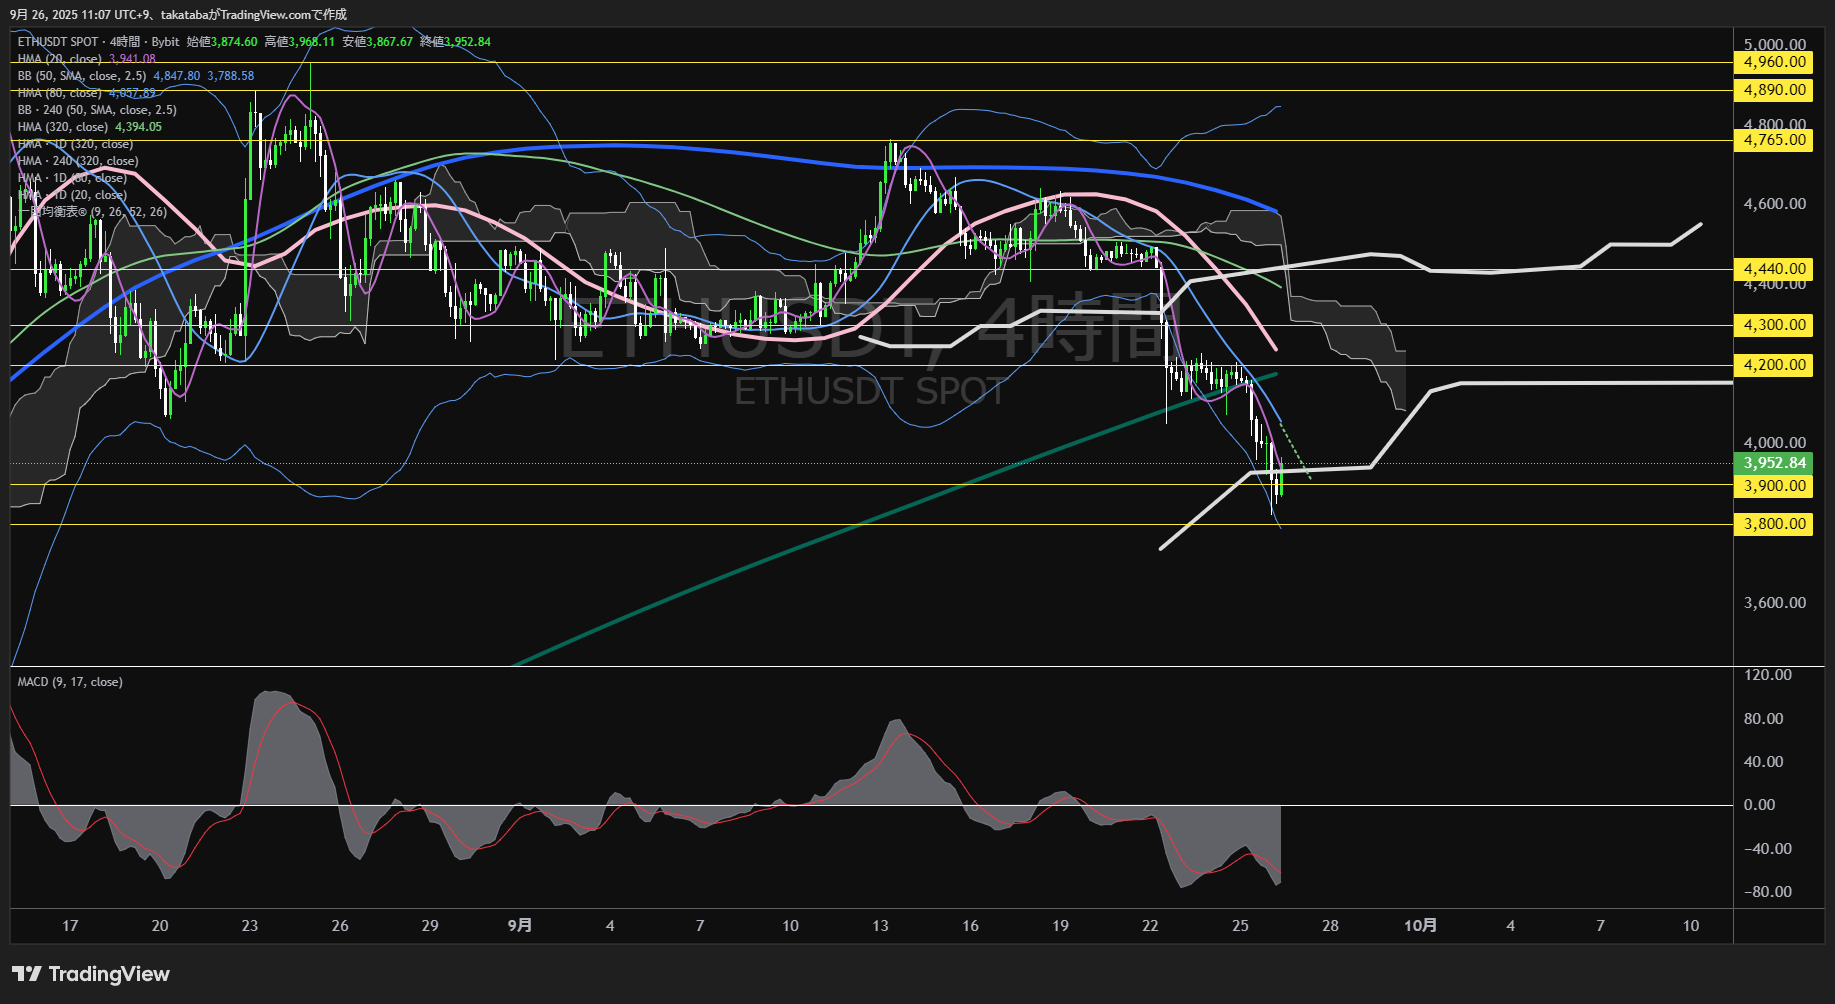Click the 4,300.00 yellow price label
This screenshot has height=1004, width=1835.
point(1774,325)
